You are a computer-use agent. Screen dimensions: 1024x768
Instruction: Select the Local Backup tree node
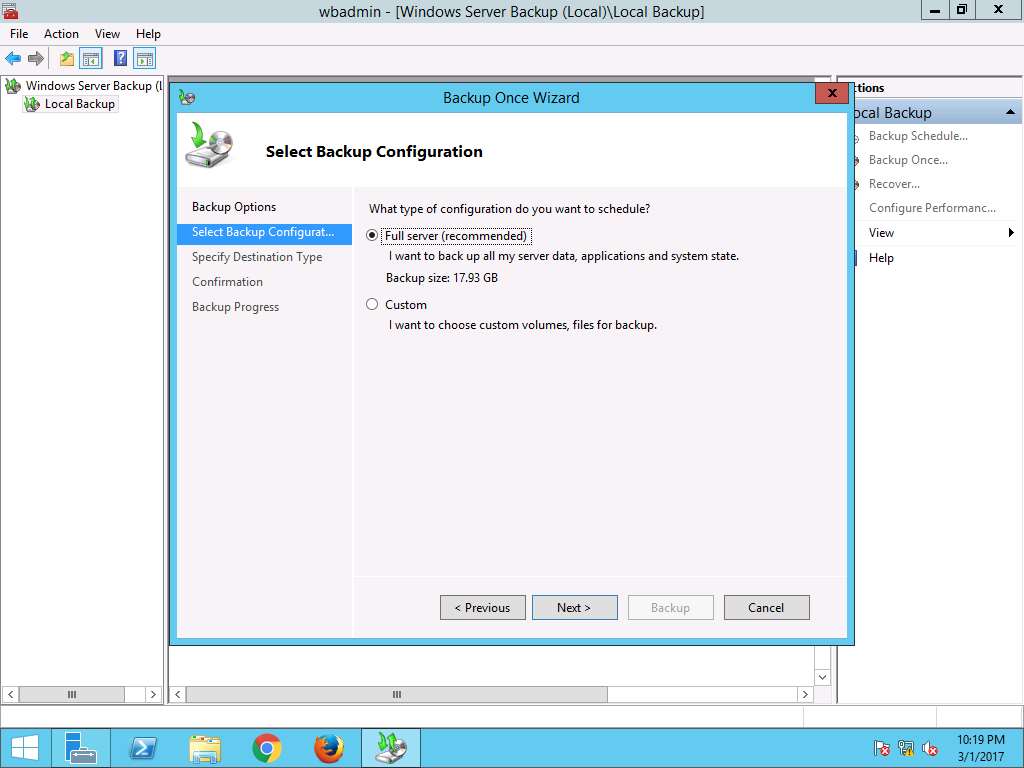pyautogui.click(x=71, y=104)
